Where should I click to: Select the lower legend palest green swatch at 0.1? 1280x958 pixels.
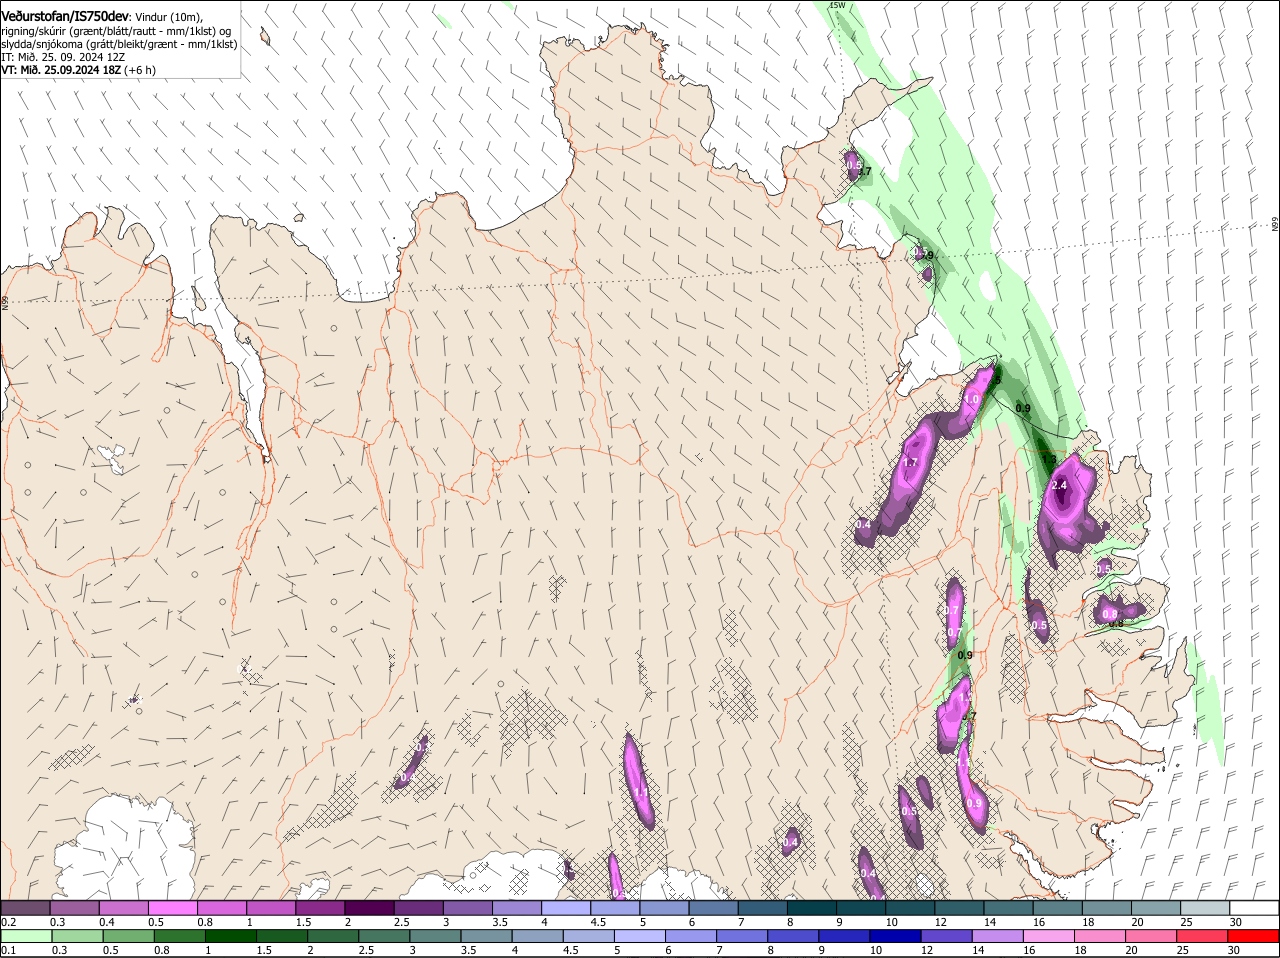[x=26, y=936]
